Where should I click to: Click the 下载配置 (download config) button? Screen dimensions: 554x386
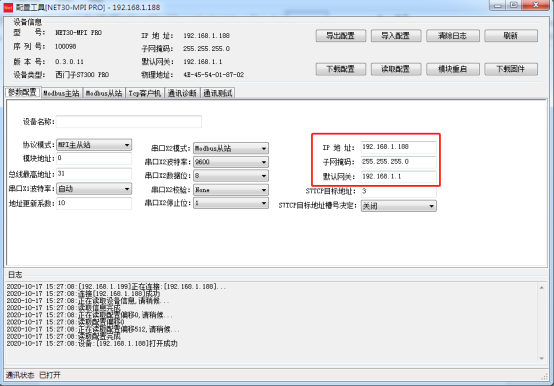341,69
